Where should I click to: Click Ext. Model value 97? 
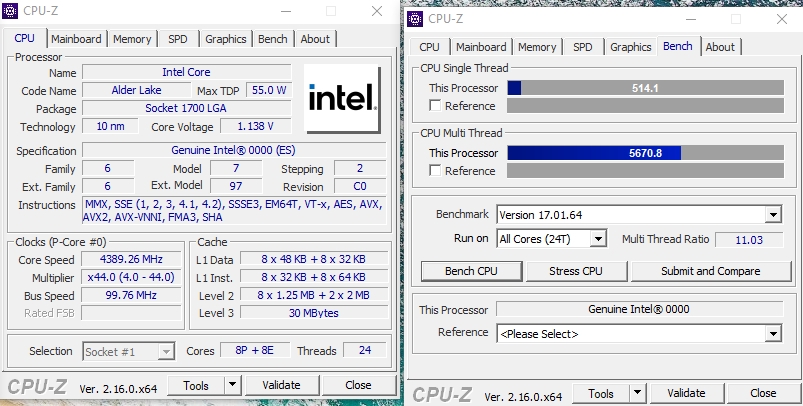click(236, 186)
